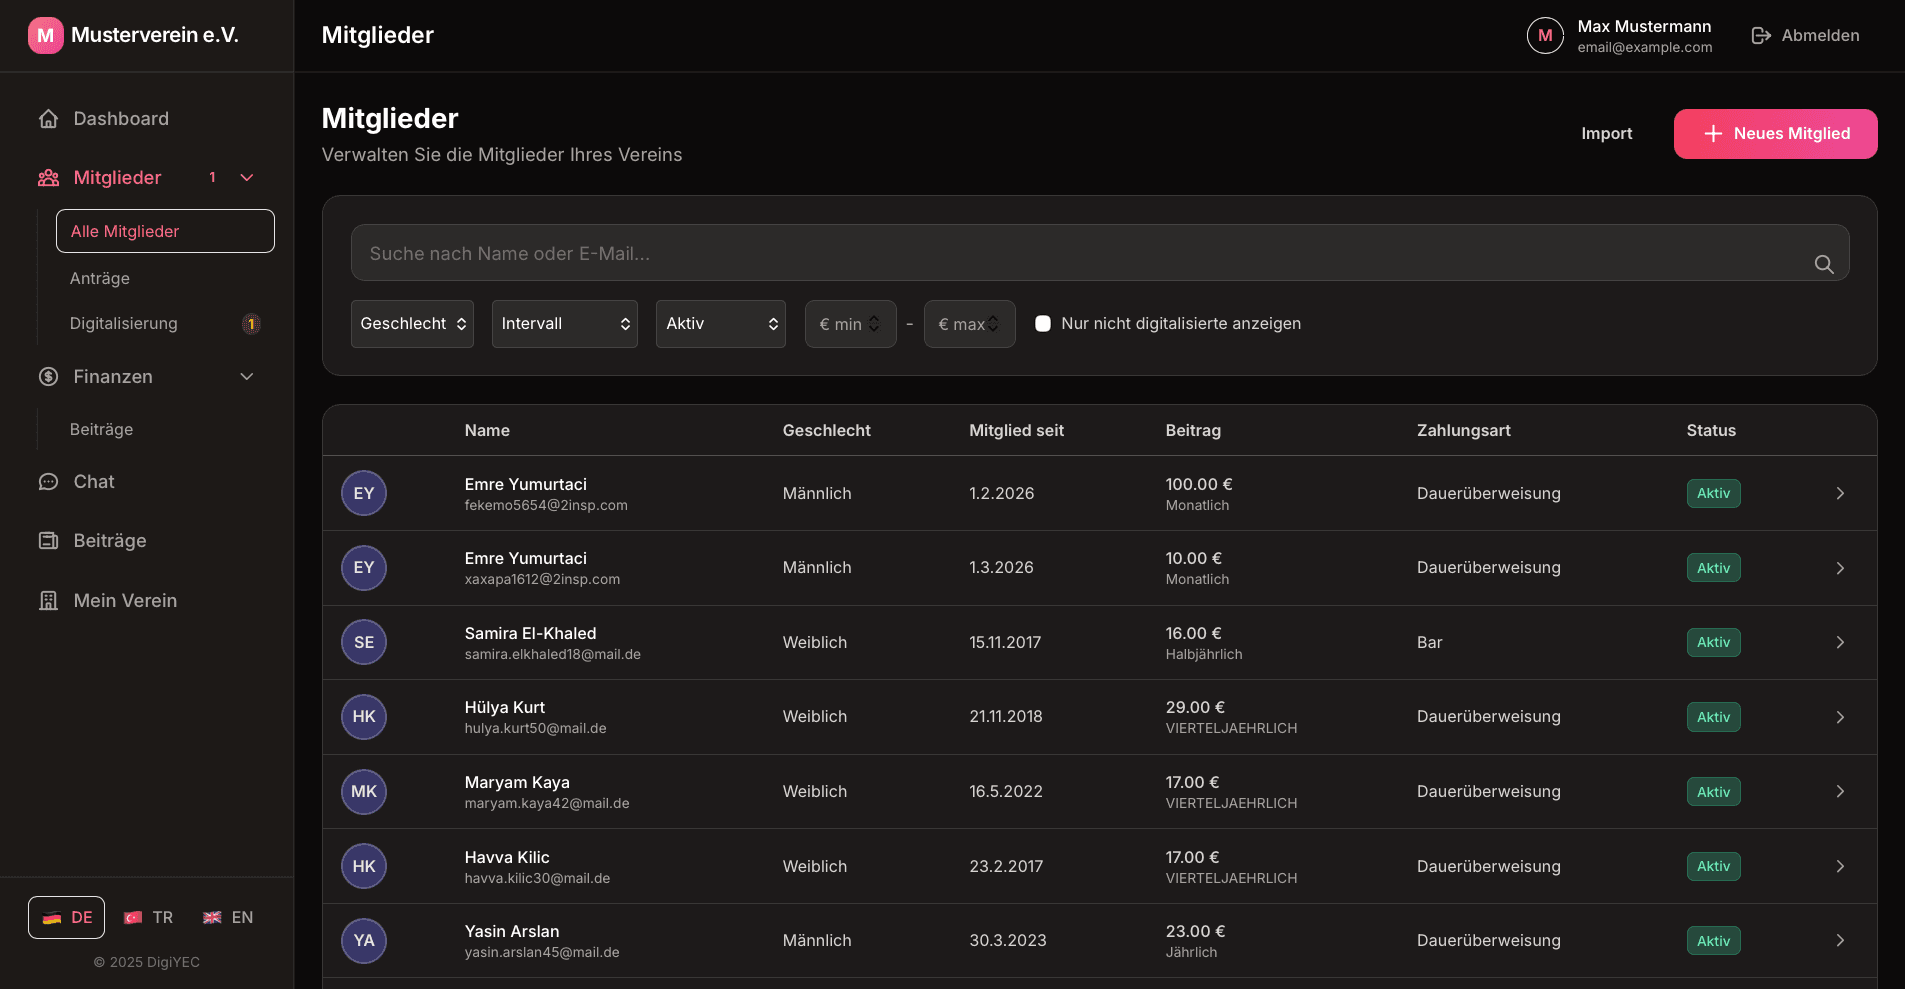Screen dimensions: 1905x989
Task: Switch language to EN
Action: point(228,918)
